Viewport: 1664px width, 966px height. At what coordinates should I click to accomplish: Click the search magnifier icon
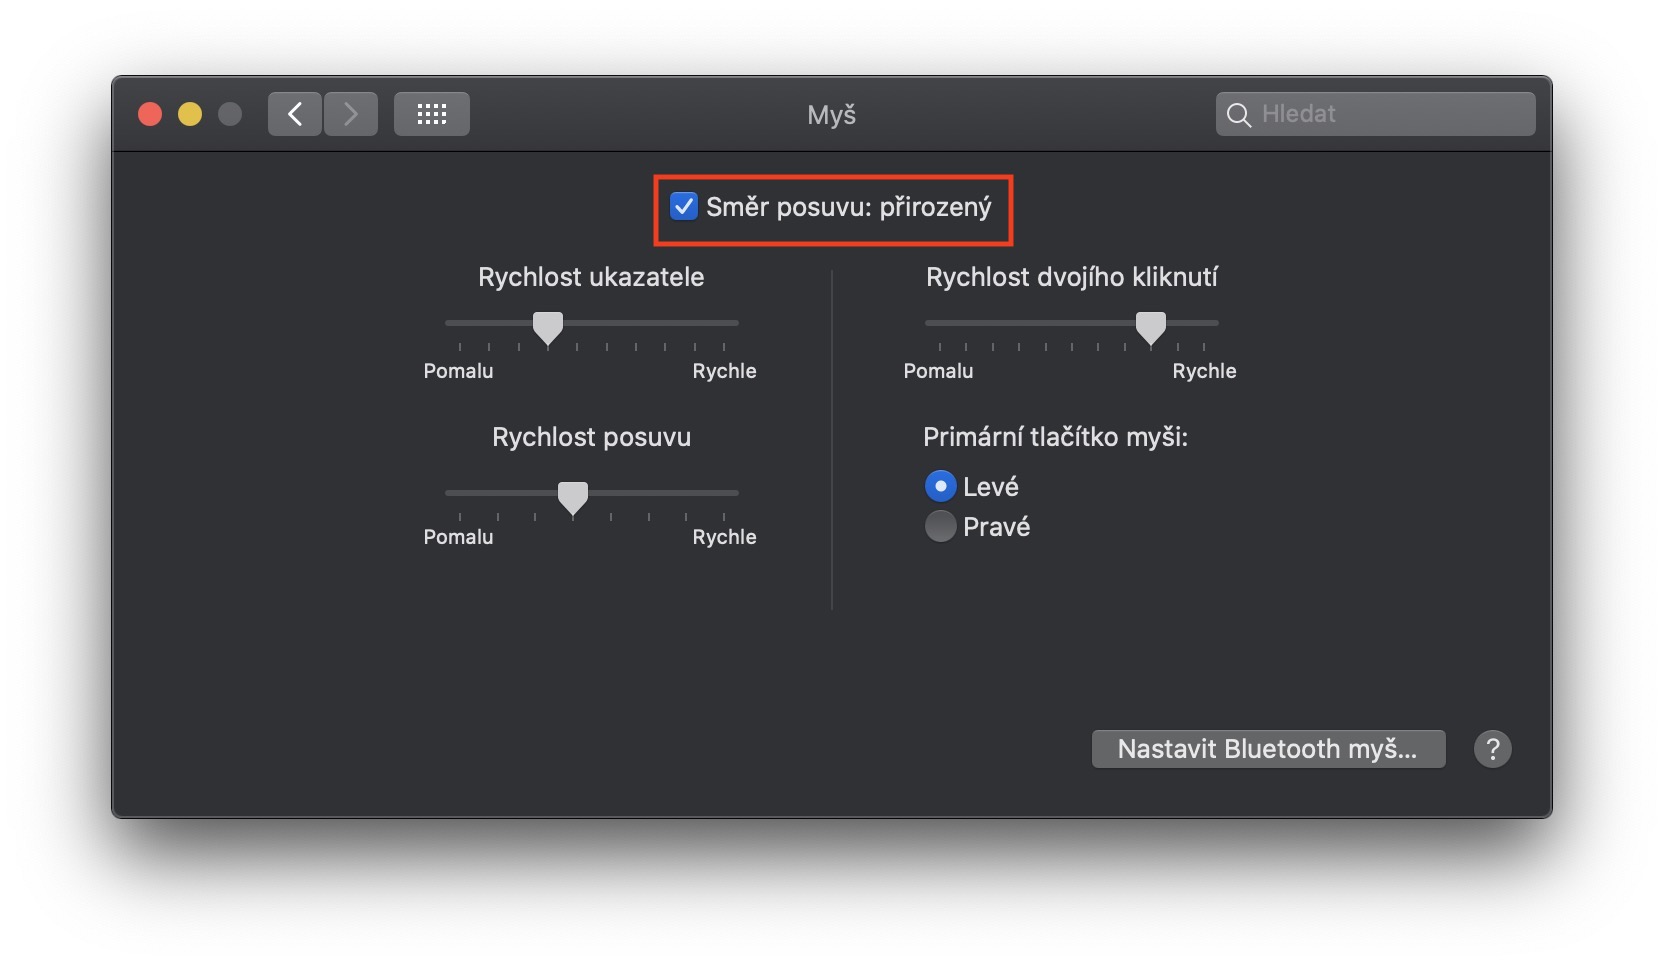tap(1239, 115)
